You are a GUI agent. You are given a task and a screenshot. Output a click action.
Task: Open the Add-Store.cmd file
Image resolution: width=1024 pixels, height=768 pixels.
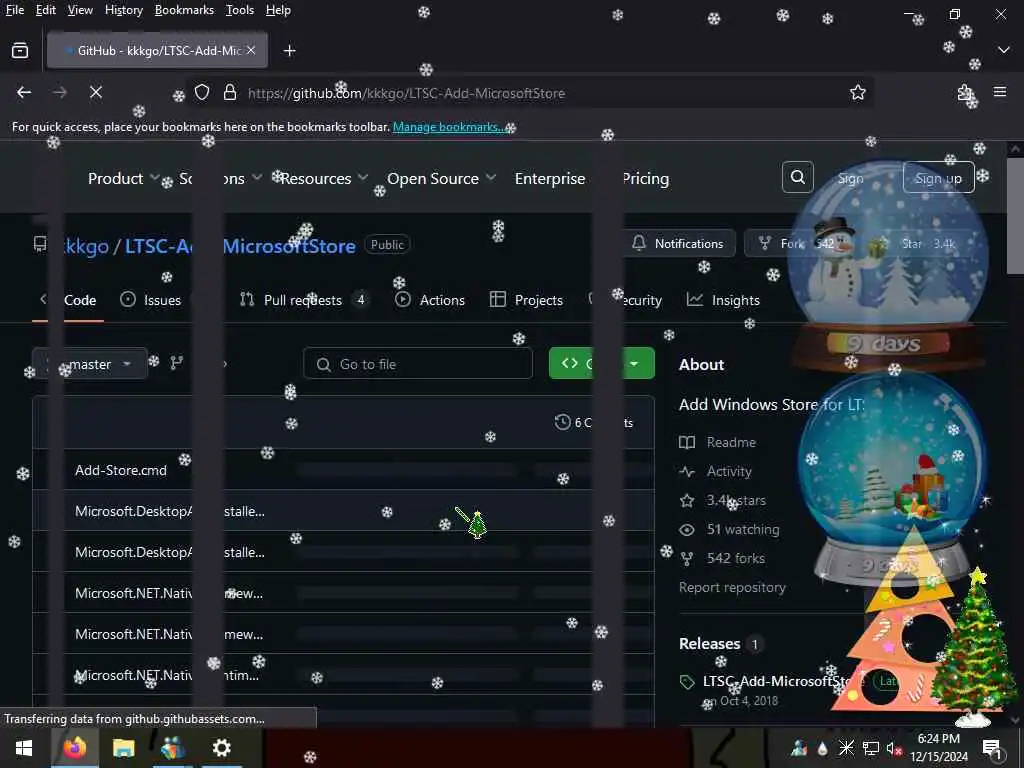(x=121, y=470)
